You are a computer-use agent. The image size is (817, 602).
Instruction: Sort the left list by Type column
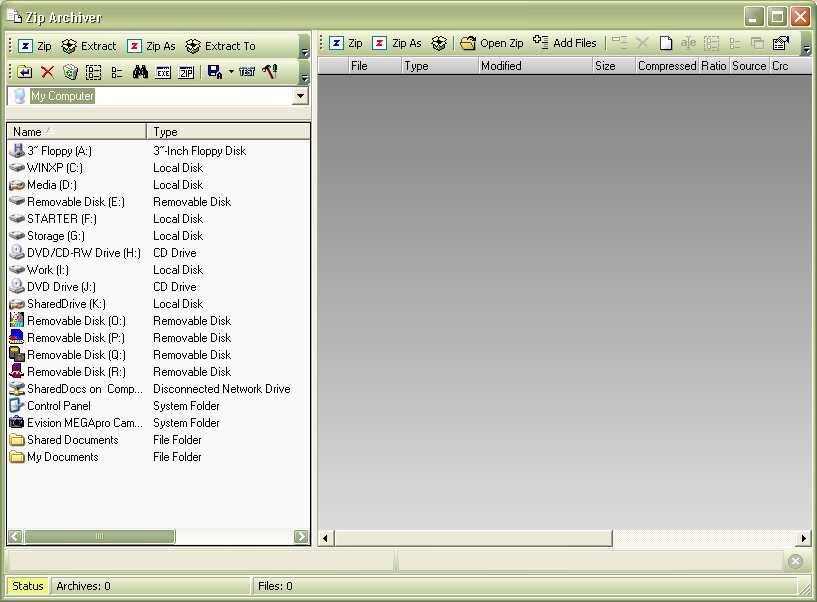pos(228,132)
